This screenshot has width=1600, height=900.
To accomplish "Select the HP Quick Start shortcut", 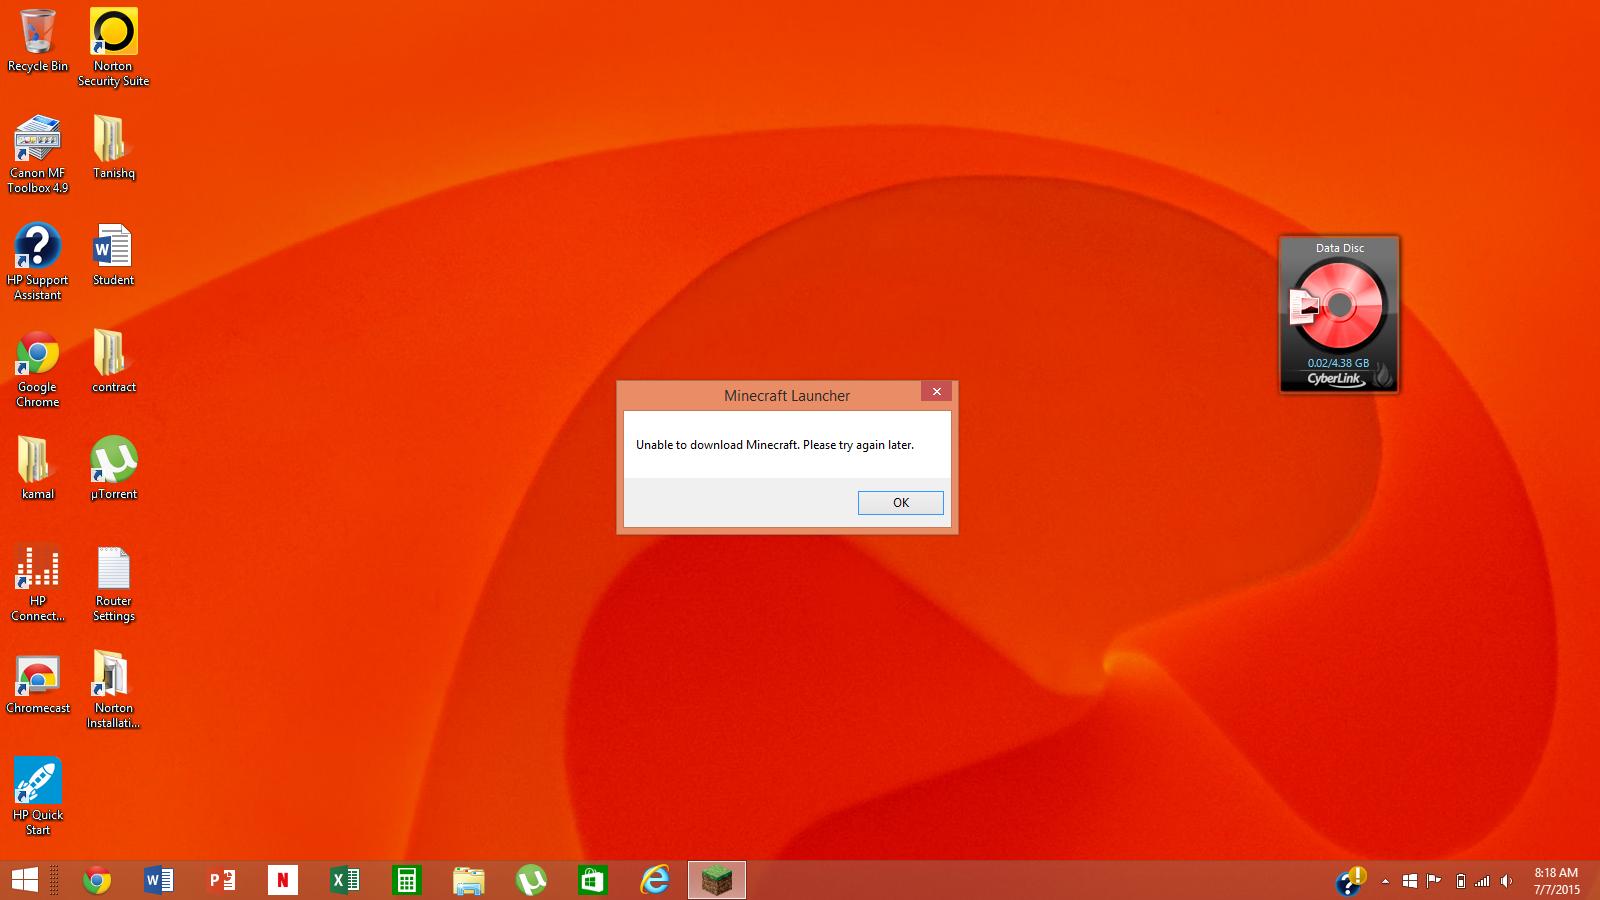I will pyautogui.click(x=38, y=796).
